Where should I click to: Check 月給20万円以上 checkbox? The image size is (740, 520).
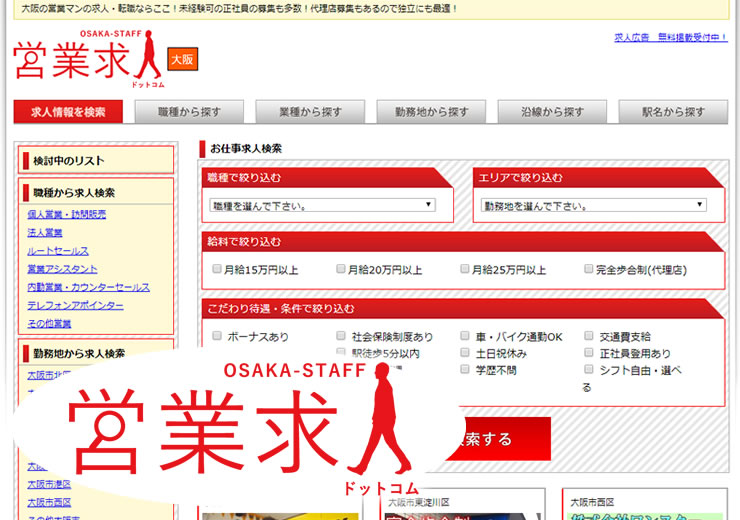point(341,269)
